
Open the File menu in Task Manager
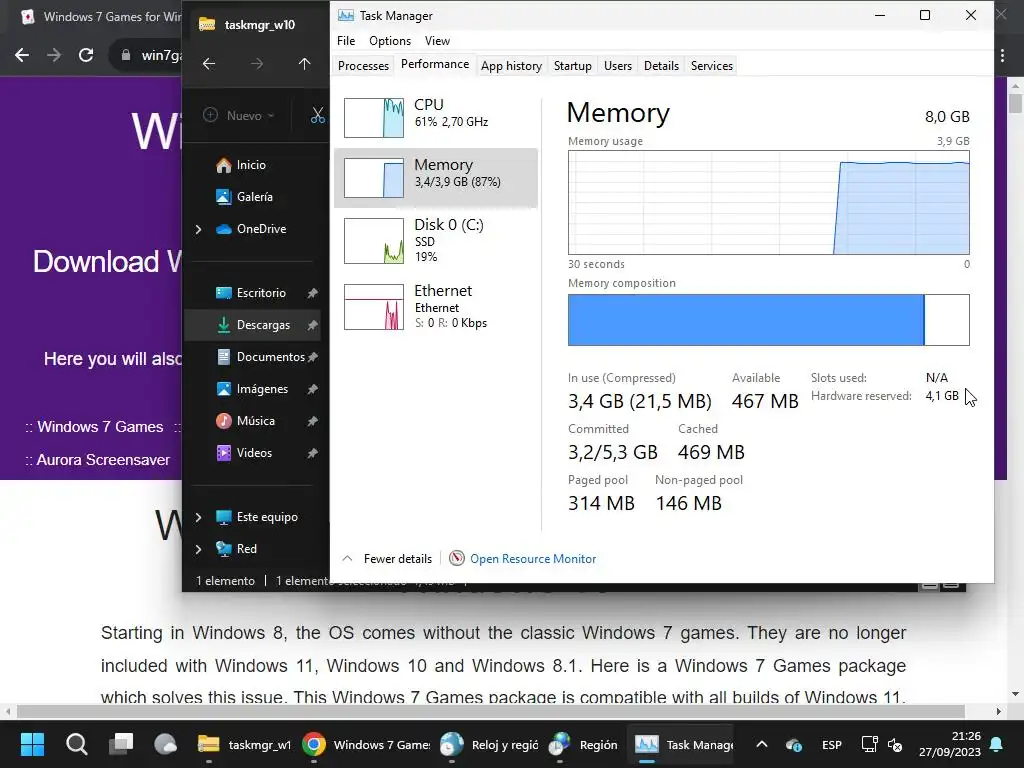click(x=346, y=40)
